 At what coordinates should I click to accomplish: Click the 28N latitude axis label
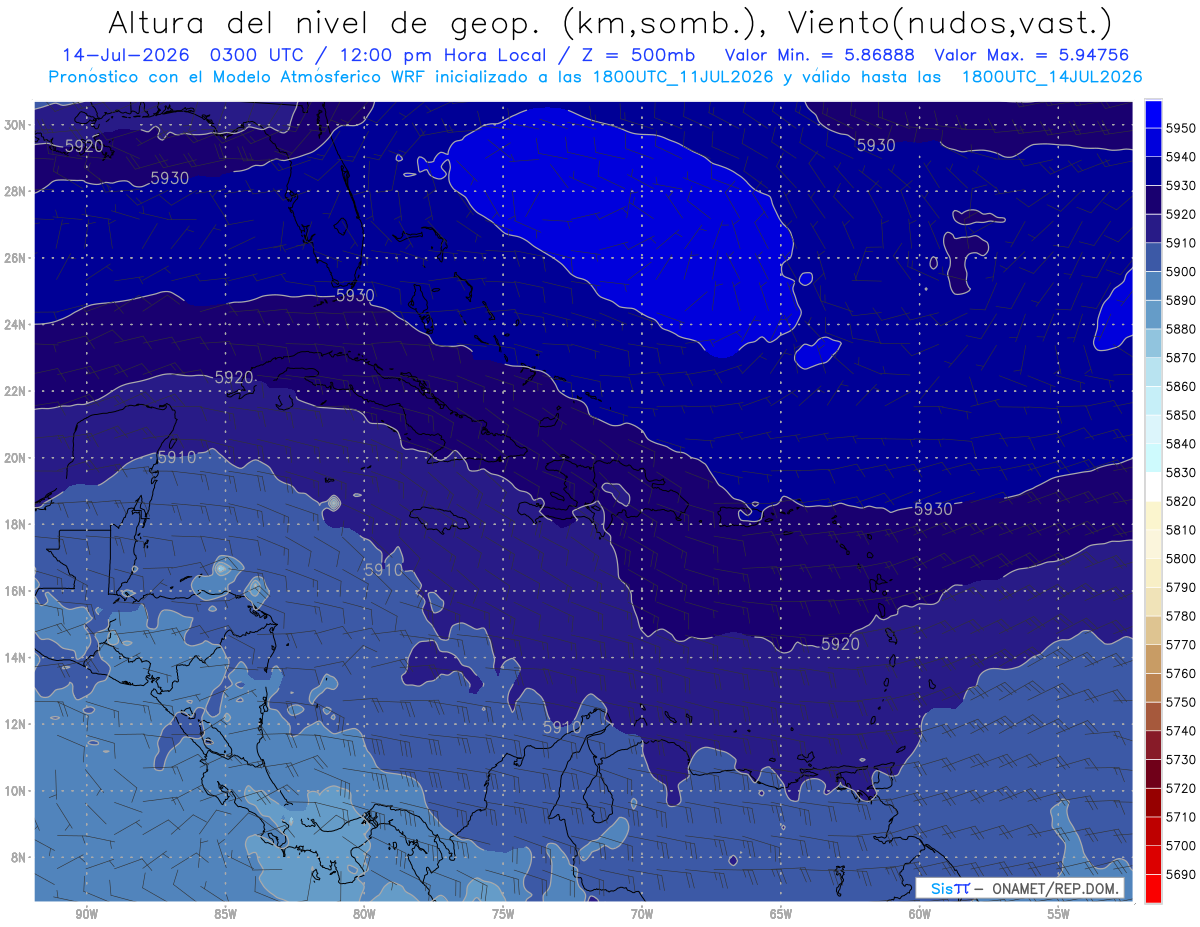pyautogui.click(x=16, y=191)
